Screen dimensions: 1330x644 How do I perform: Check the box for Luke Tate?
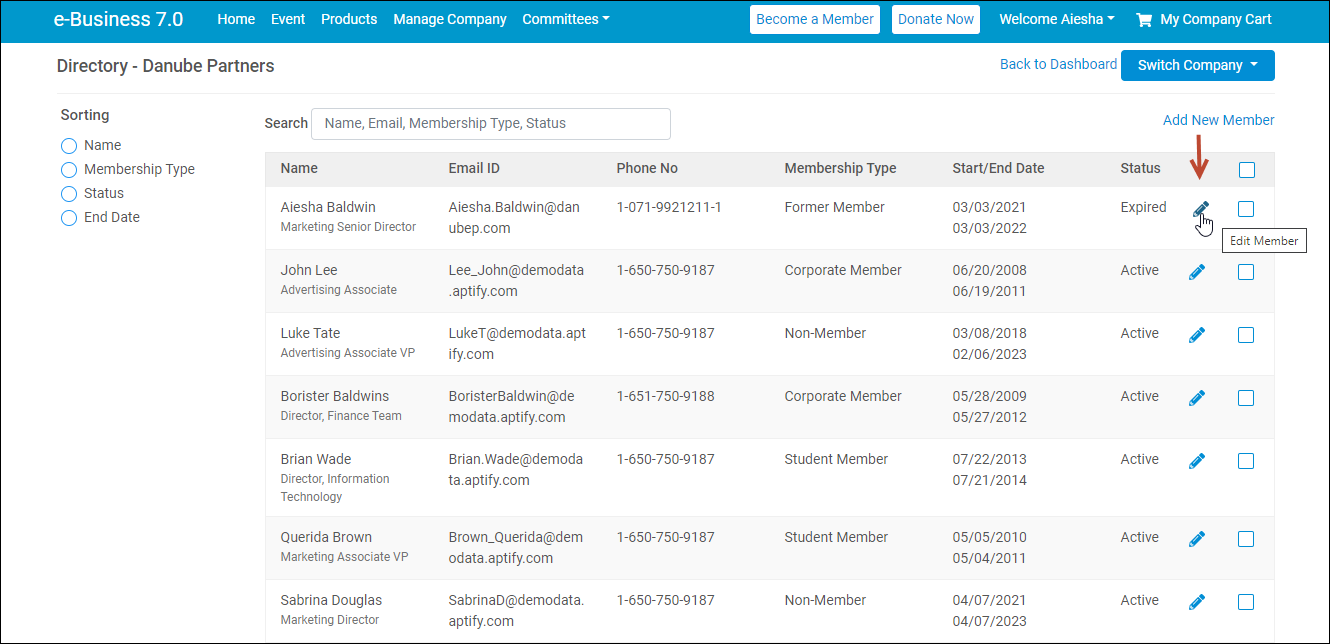[1246, 335]
